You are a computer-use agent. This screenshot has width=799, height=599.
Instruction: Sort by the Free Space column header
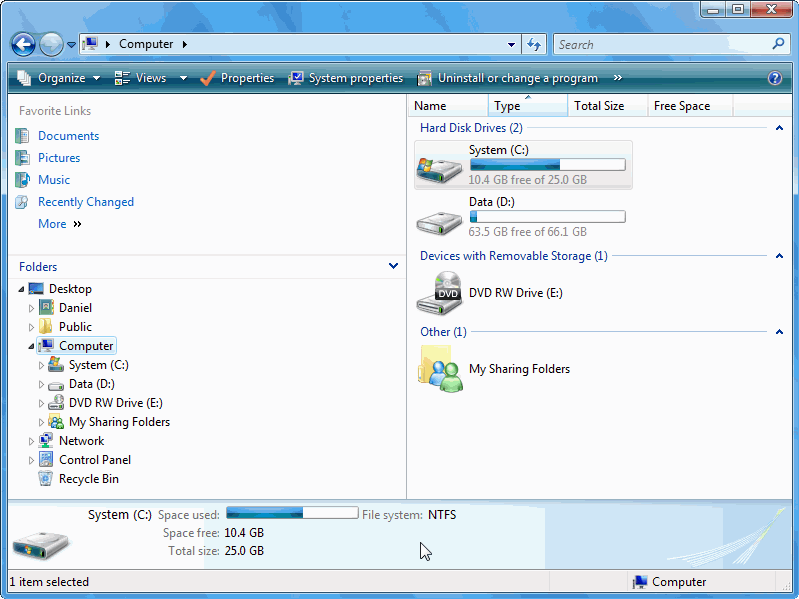681,106
